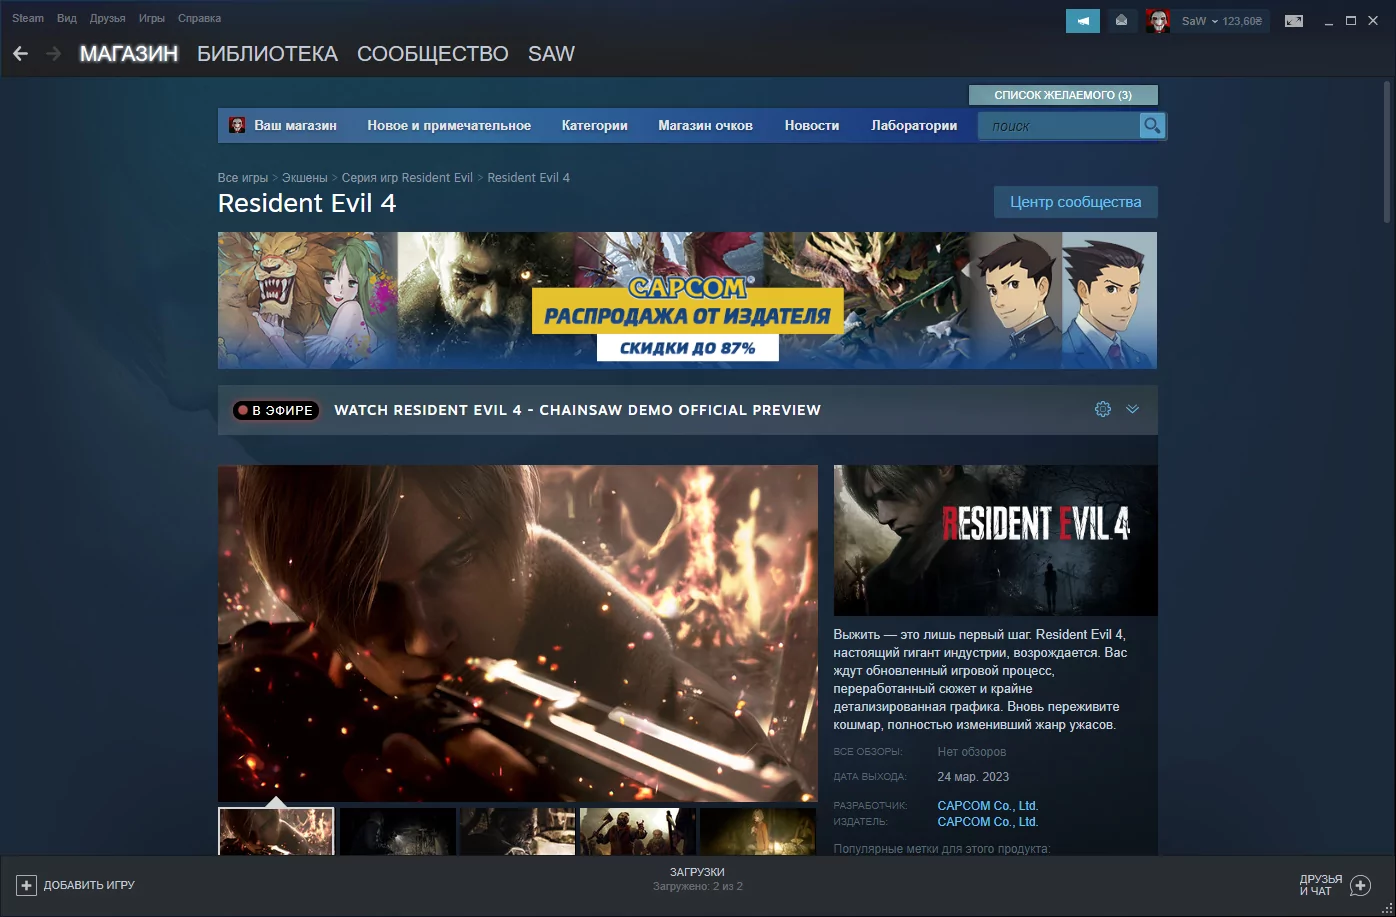1396x917 pixels.
Task: Follow the Все игры breadcrumb link
Action: pos(243,178)
